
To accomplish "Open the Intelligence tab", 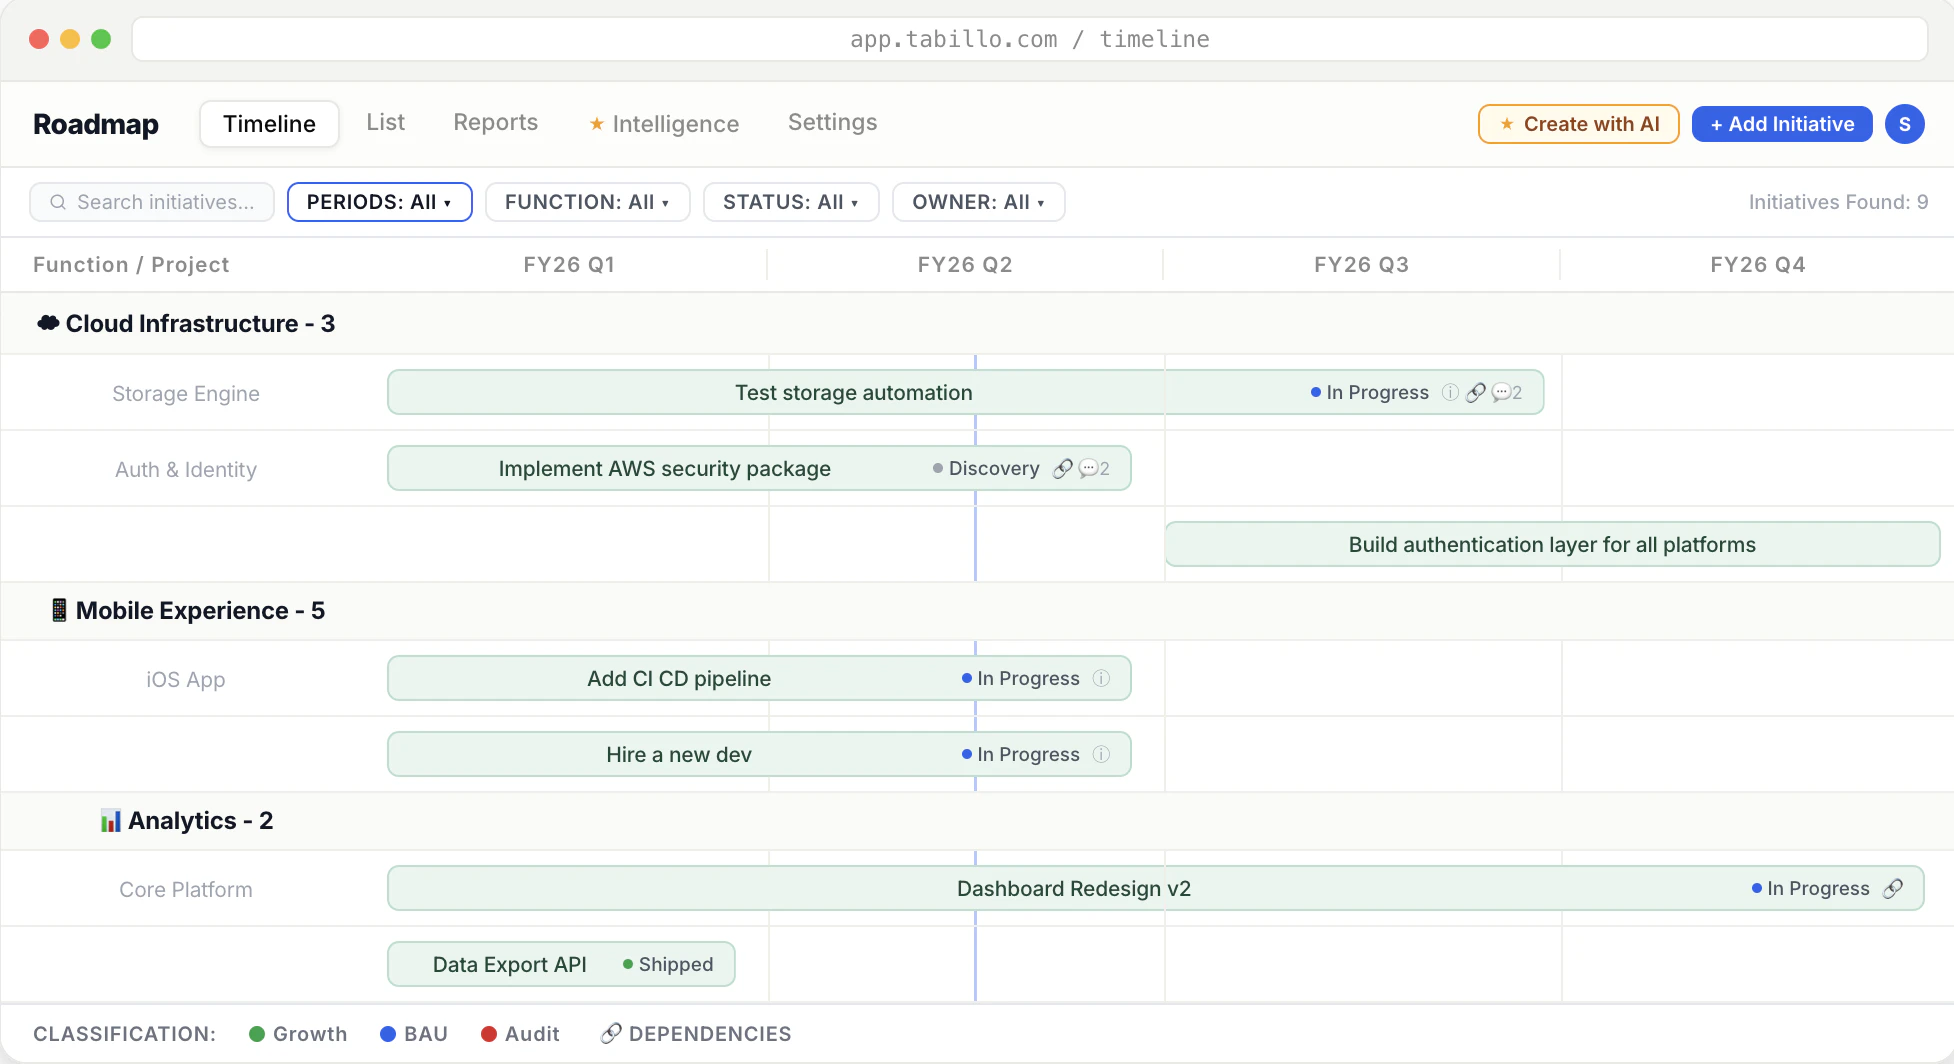I will tap(663, 124).
